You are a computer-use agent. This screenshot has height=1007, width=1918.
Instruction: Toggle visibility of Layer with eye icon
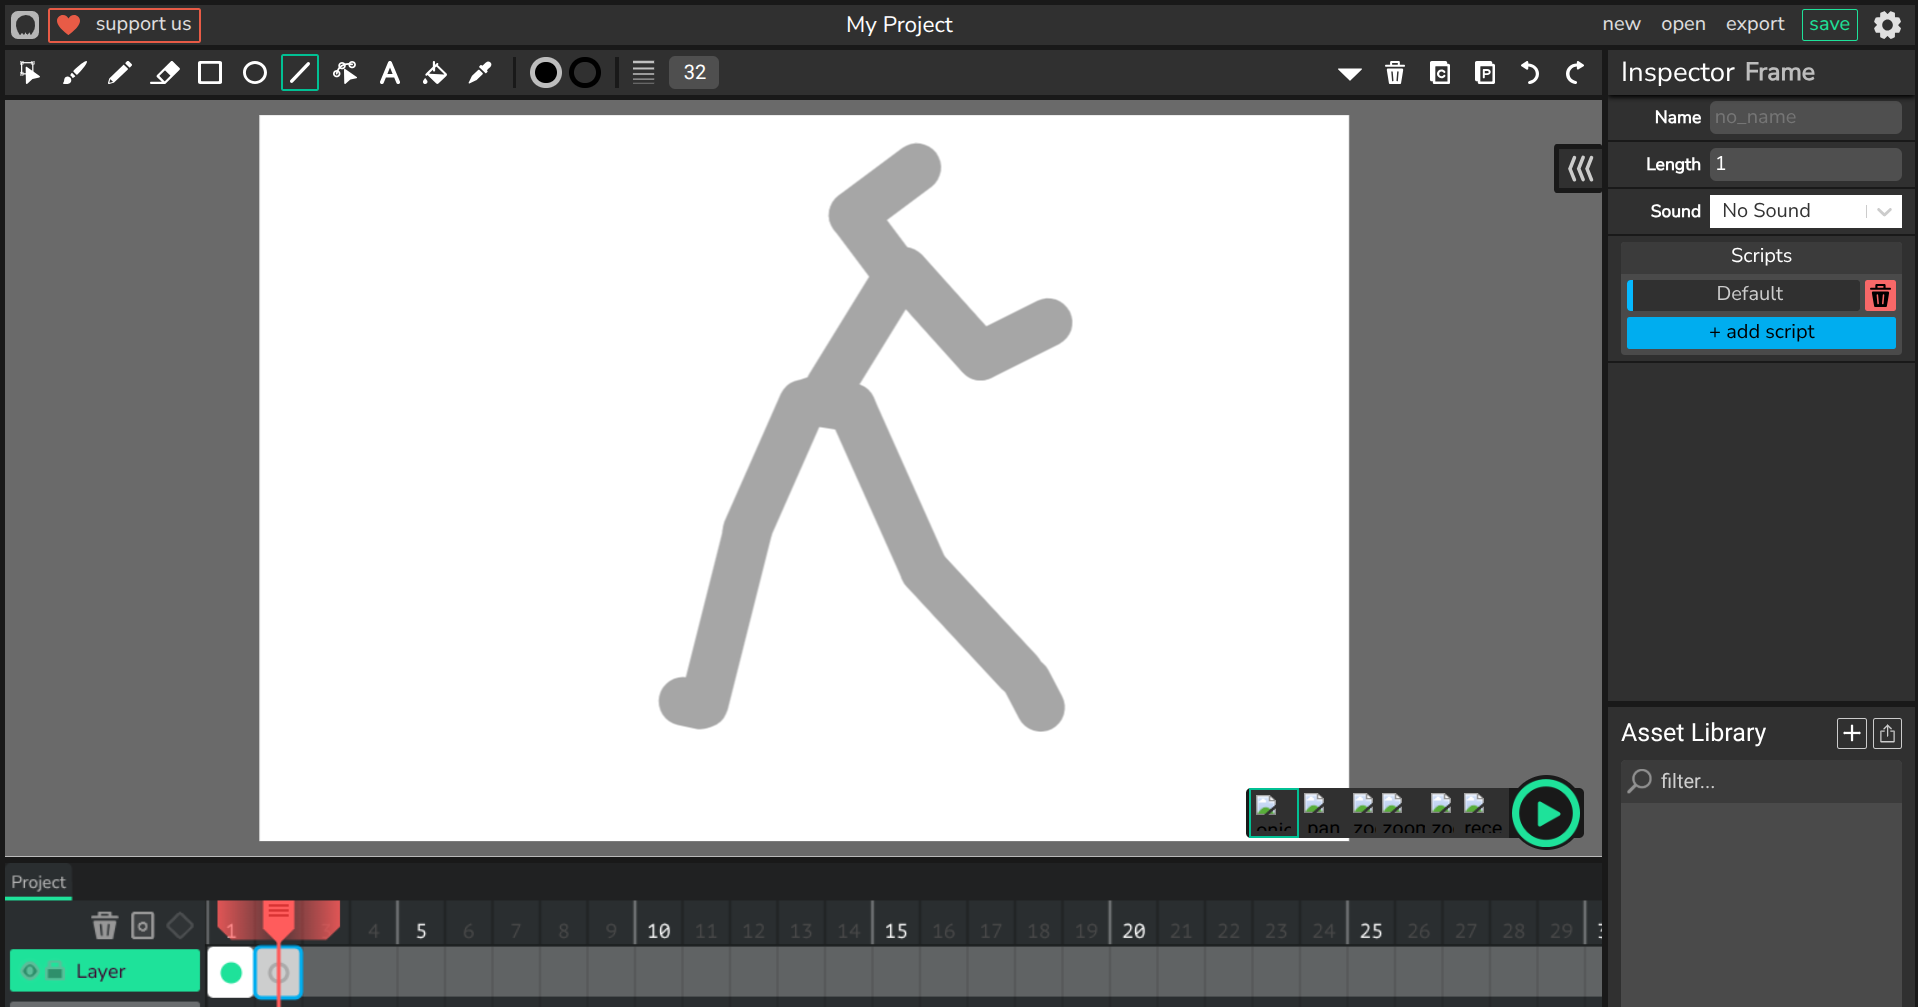coord(30,971)
